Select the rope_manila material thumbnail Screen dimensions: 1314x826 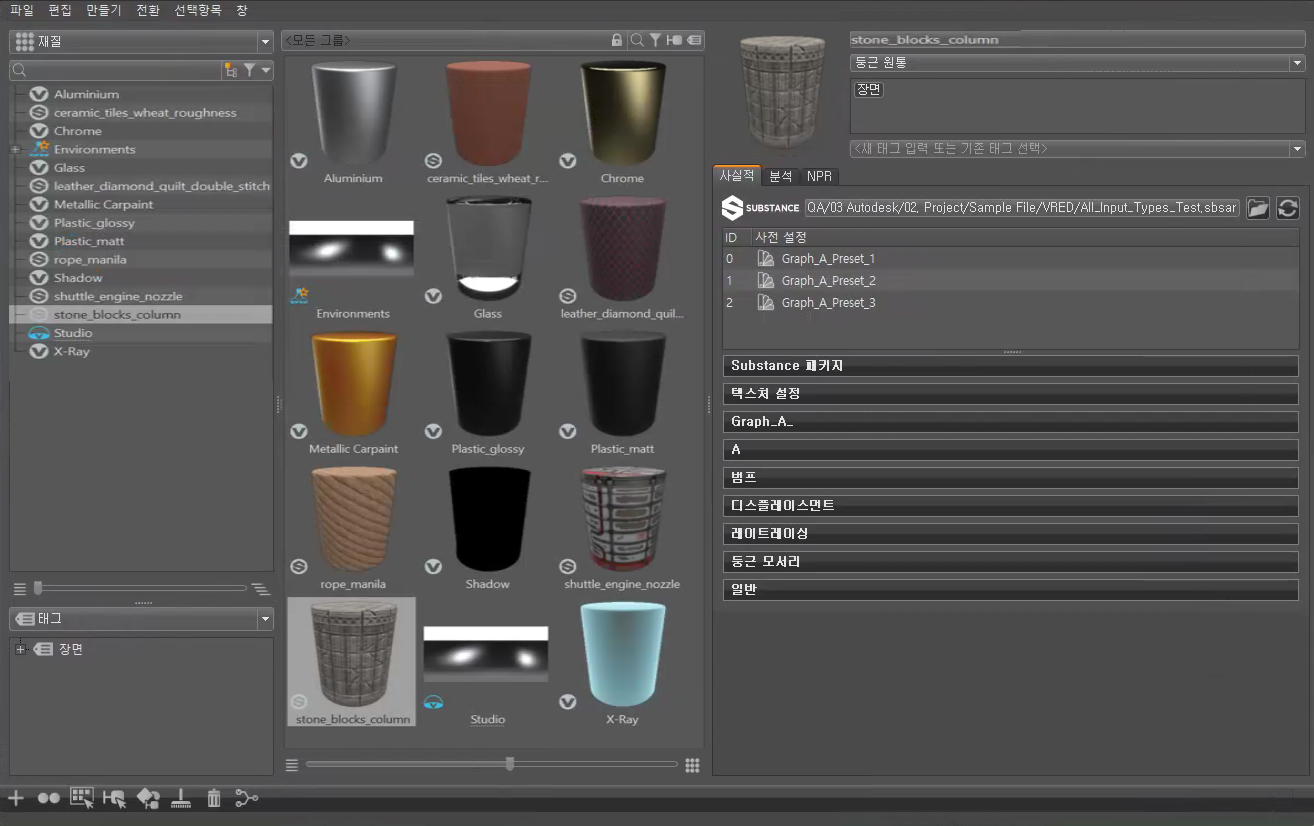pos(353,520)
